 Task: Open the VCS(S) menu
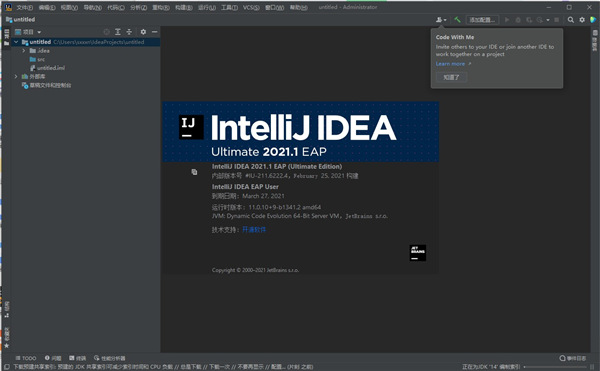point(251,7)
